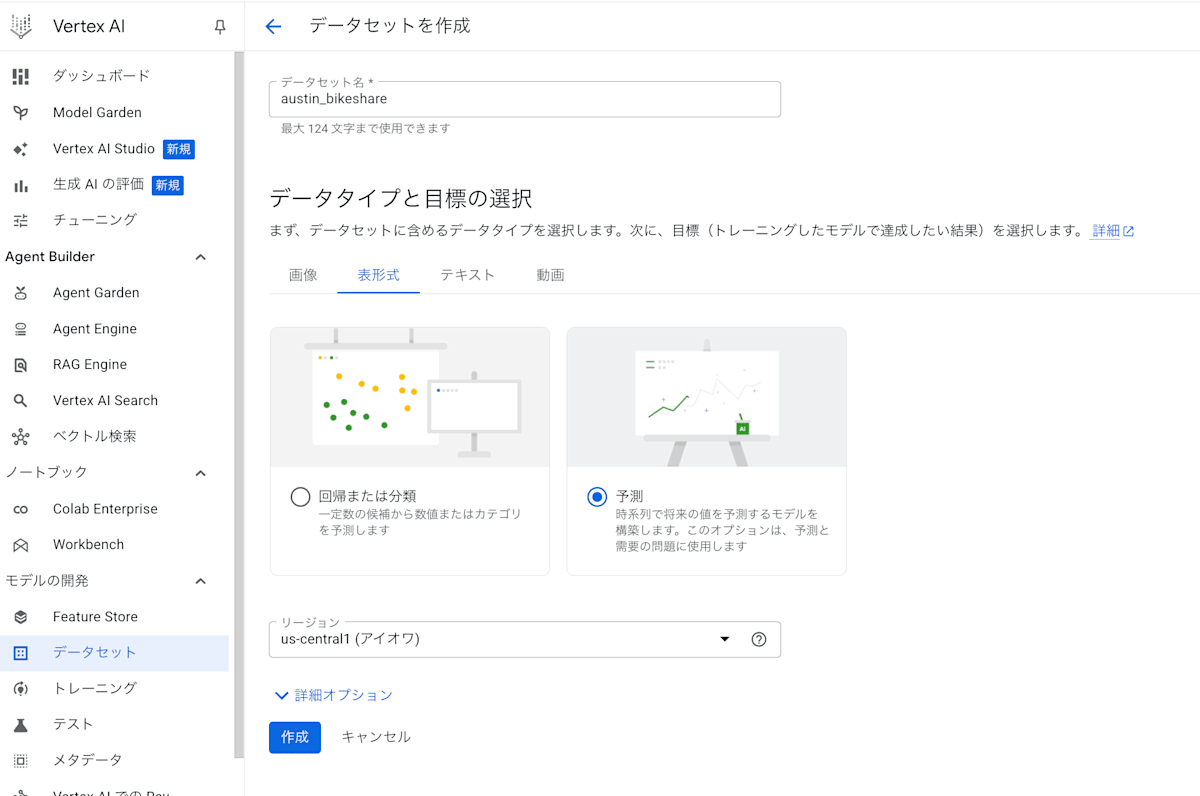The width and height of the screenshot is (1200, 796).
Task: Click the forecast chart illustration thumbnail
Action: 706,397
